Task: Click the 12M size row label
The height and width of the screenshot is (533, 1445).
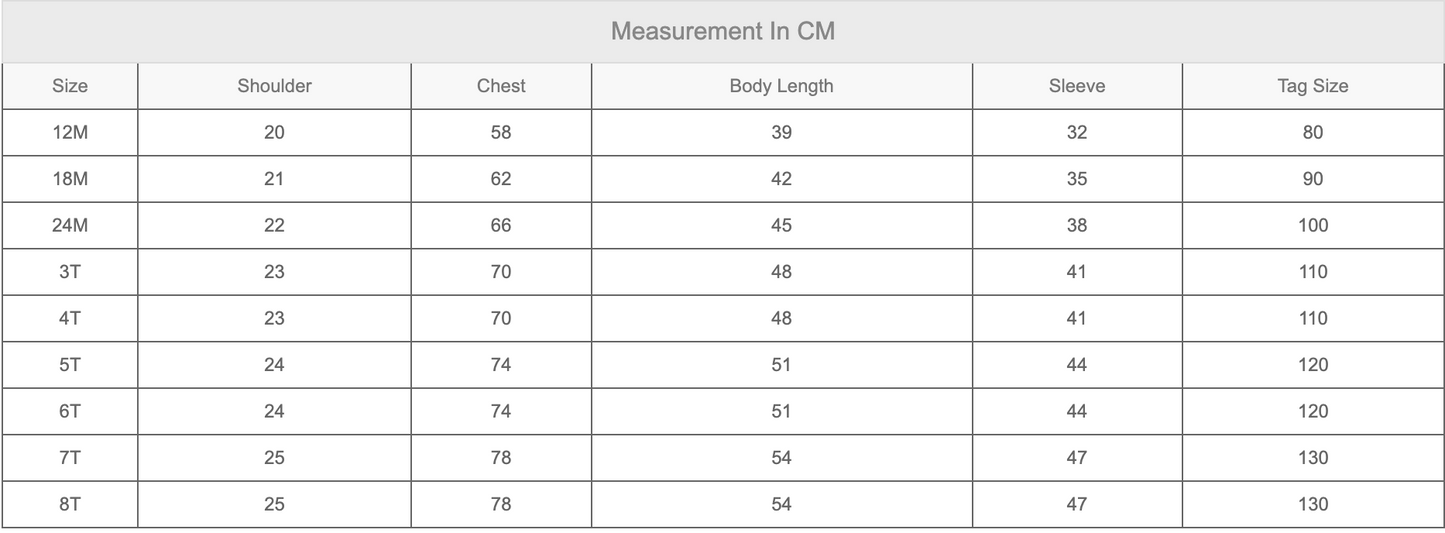Action: point(70,132)
